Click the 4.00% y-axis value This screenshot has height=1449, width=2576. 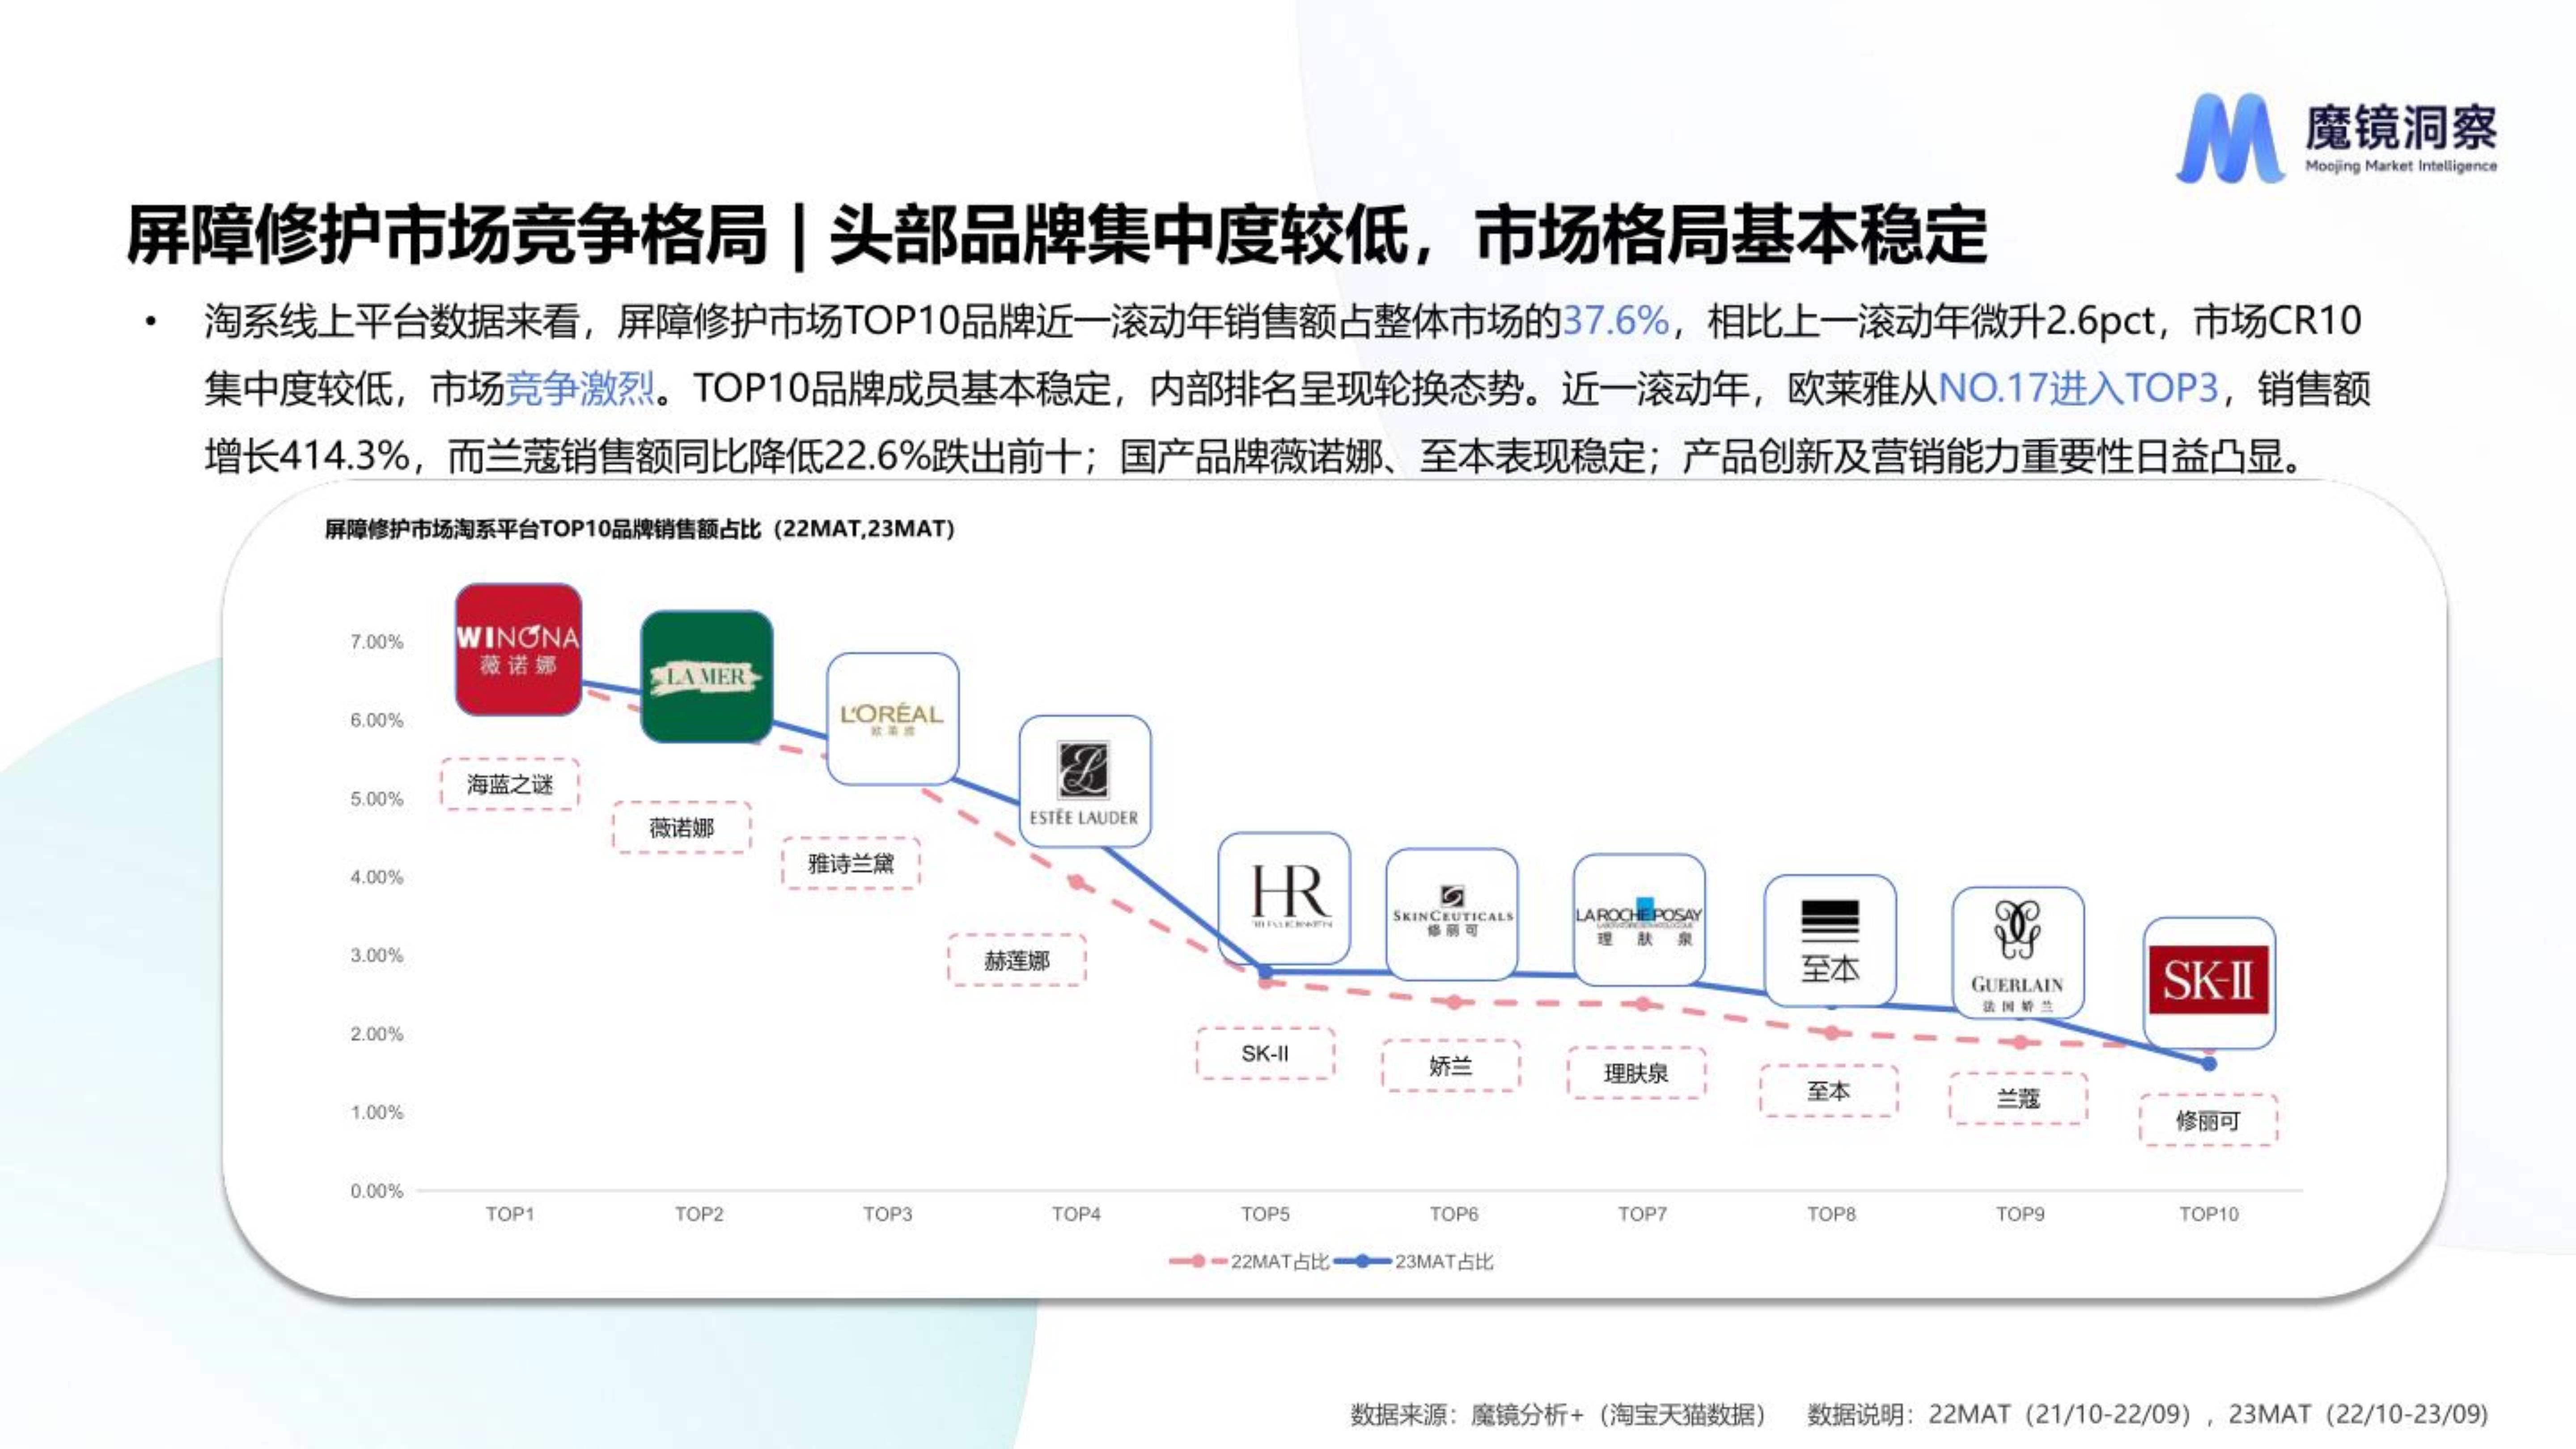(377, 877)
